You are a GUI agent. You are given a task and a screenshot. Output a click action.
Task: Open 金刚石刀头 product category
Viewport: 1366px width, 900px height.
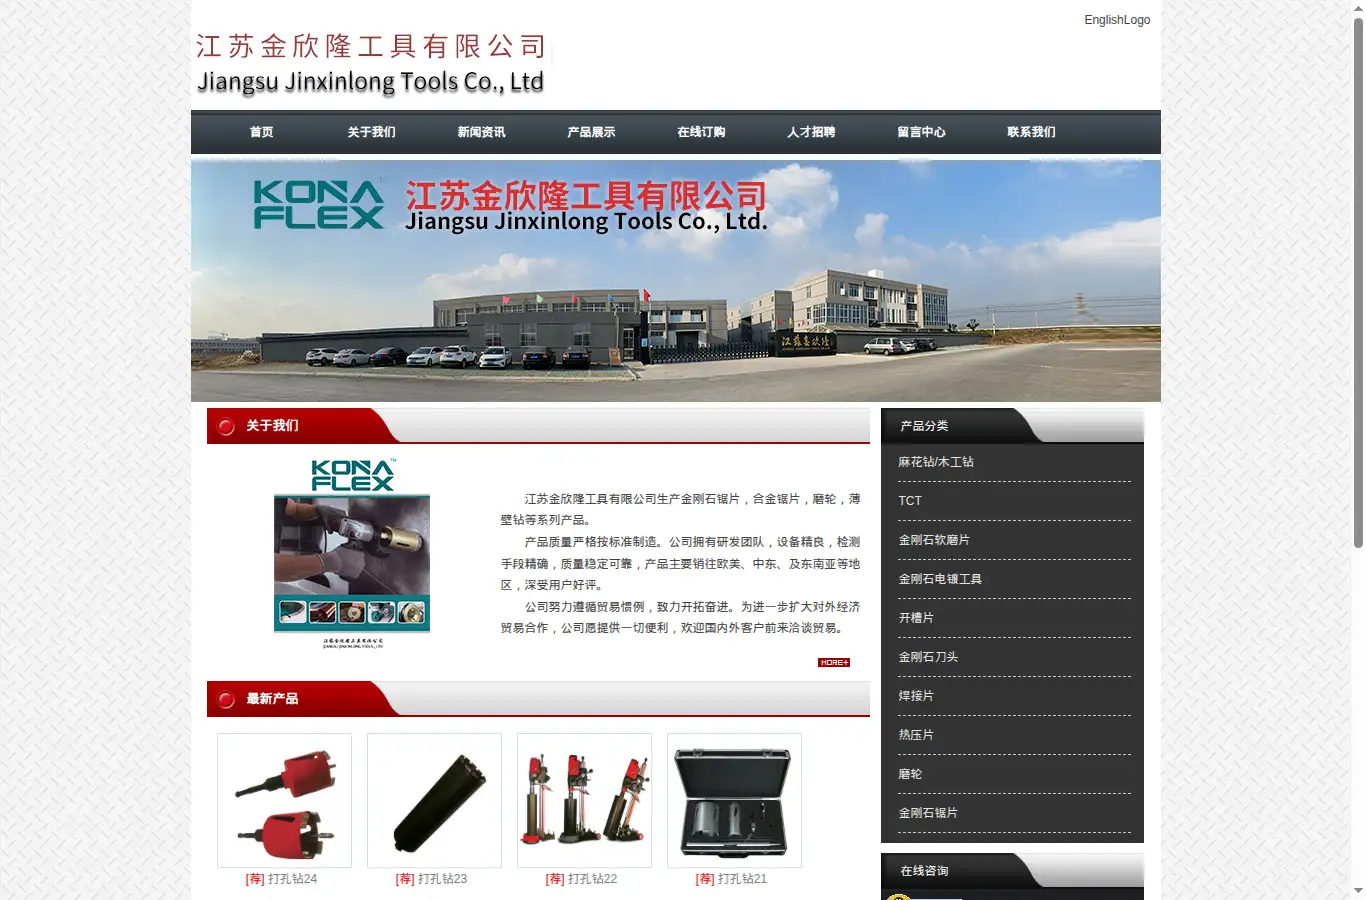(x=928, y=657)
